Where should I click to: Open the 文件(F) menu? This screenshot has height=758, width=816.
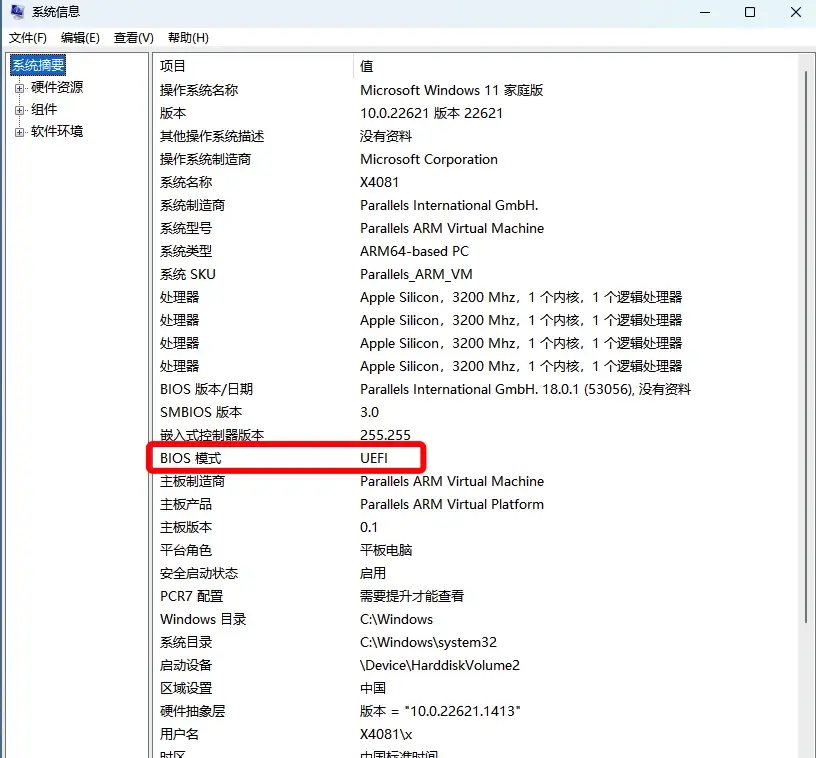click(x=28, y=38)
